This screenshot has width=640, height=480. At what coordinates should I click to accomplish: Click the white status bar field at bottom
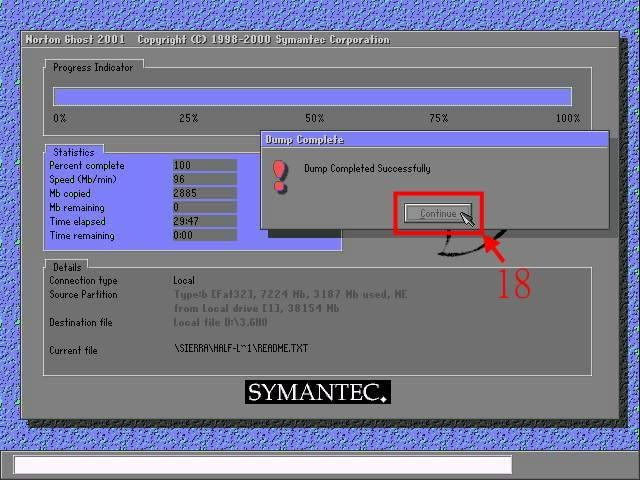tap(263, 465)
